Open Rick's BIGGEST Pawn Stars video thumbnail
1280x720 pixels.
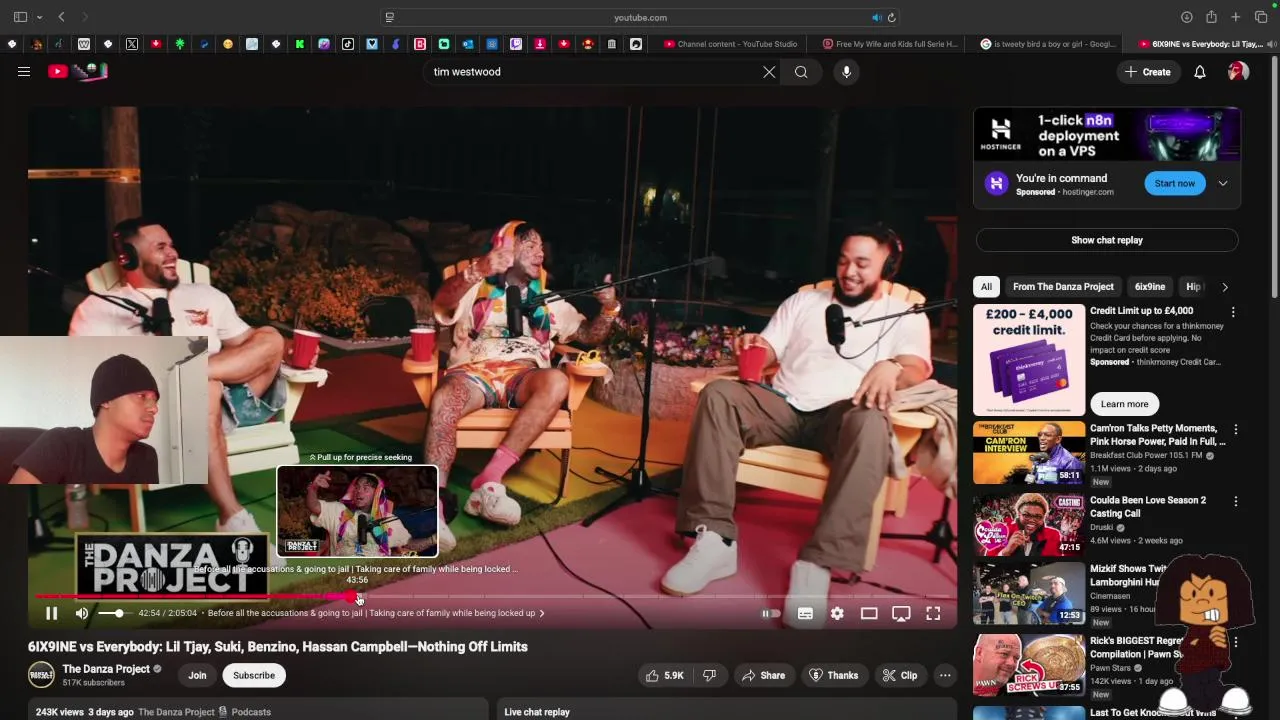click(1029, 664)
